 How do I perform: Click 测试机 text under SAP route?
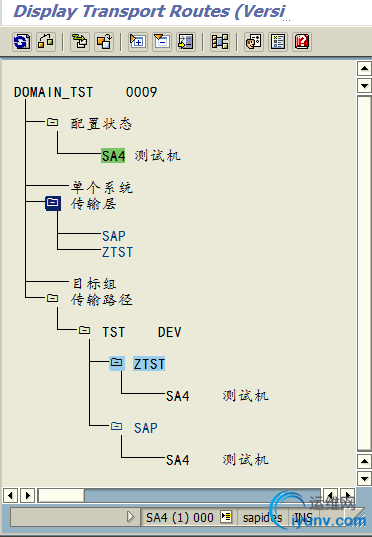tap(246, 460)
